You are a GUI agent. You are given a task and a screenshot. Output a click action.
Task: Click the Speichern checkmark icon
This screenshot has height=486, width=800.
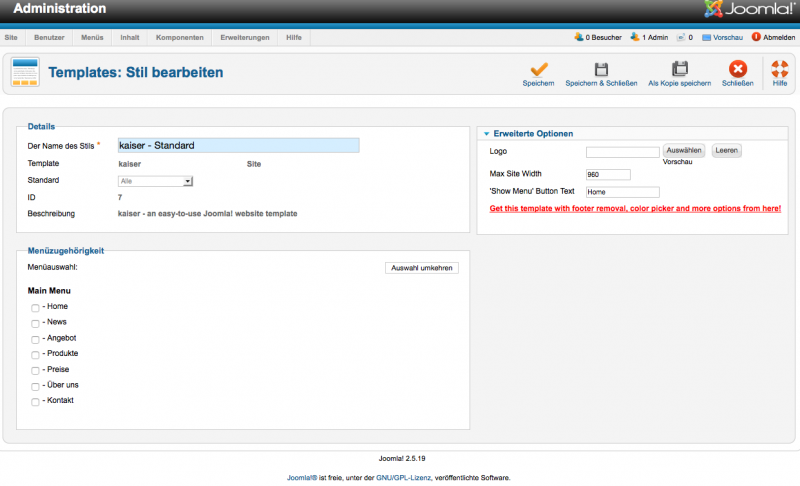tap(539, 69)
